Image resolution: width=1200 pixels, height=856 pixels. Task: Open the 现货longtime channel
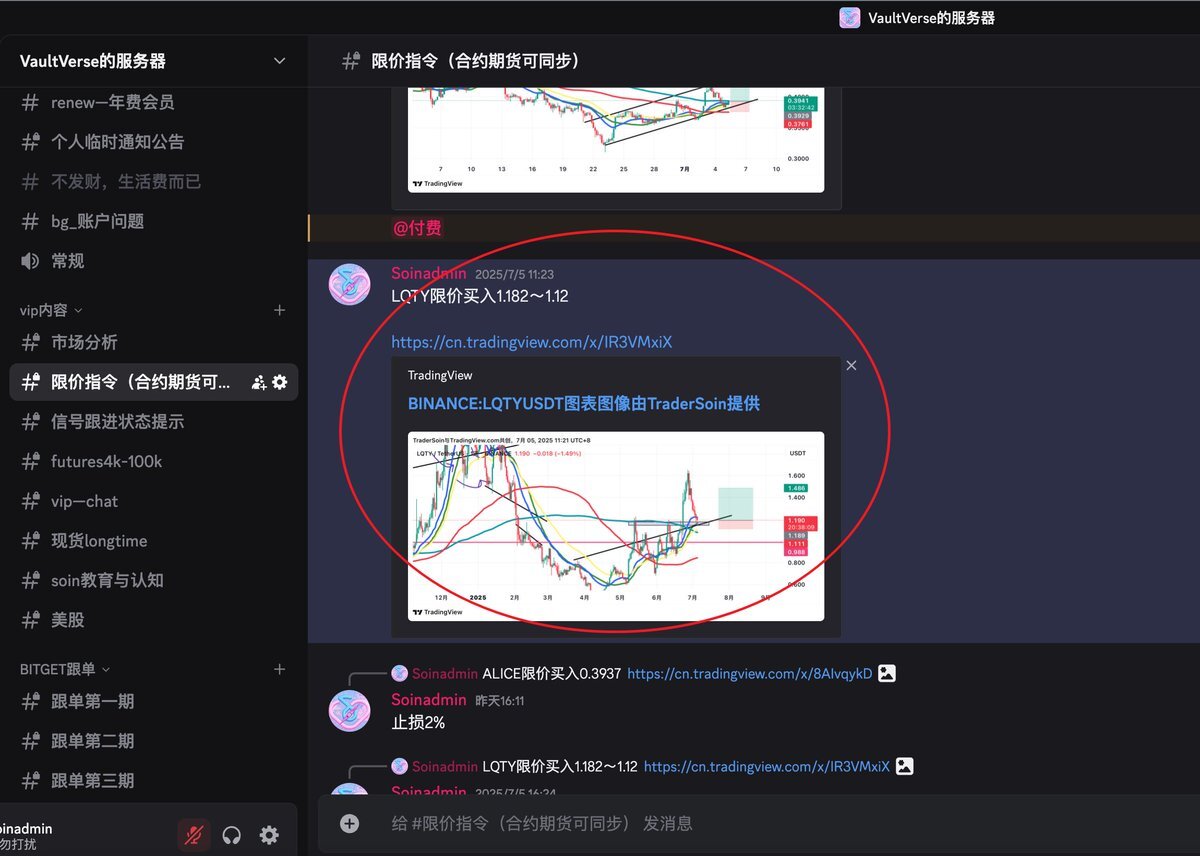[153, 541]
